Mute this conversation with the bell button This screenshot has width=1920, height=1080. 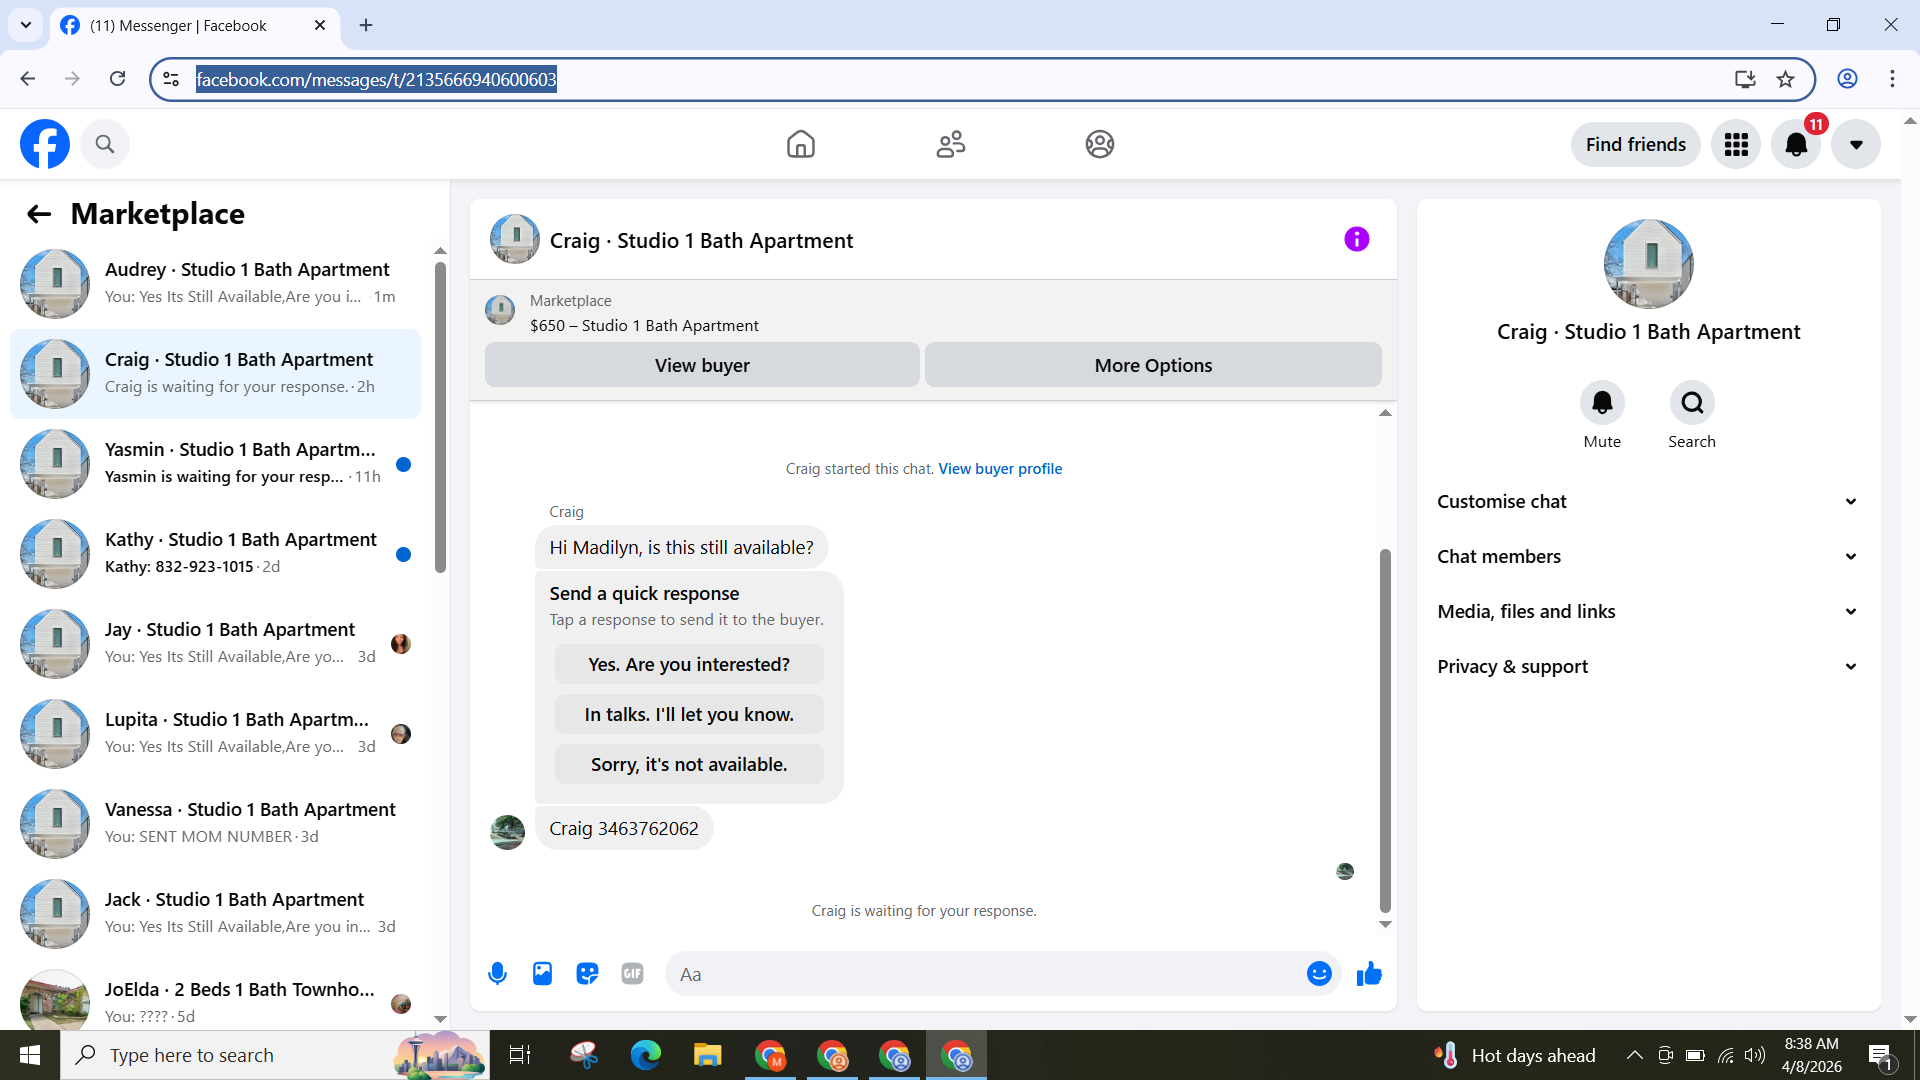click(1602, 403)
